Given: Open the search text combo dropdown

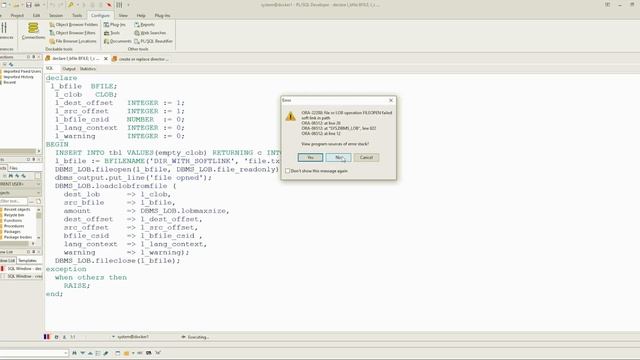Looking at the screenshot, I should point(66,353).
